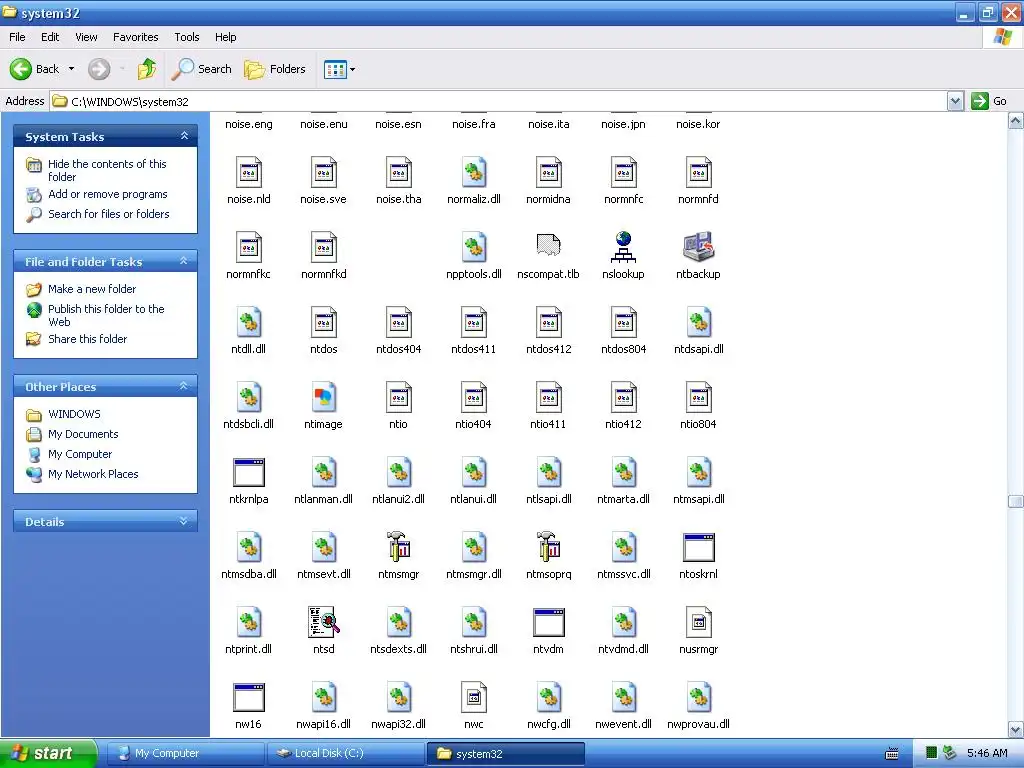Click the ntprint.dll file icon
Screen dimensions: 1024x768
click(248, 622)
